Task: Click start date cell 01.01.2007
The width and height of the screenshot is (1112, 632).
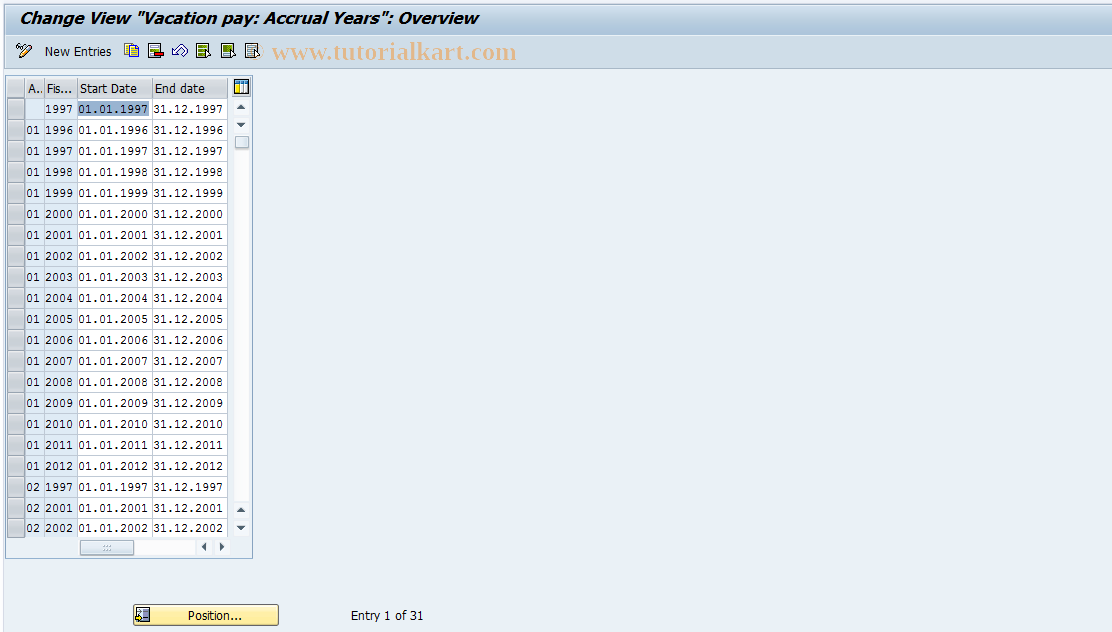Action: [113, 361]
